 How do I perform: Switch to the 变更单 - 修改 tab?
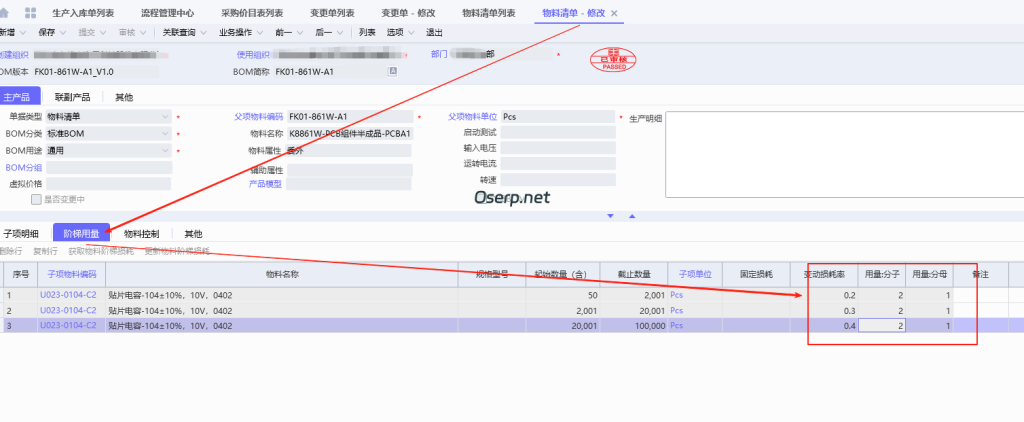pyautogui.click(x=408, y=13)
